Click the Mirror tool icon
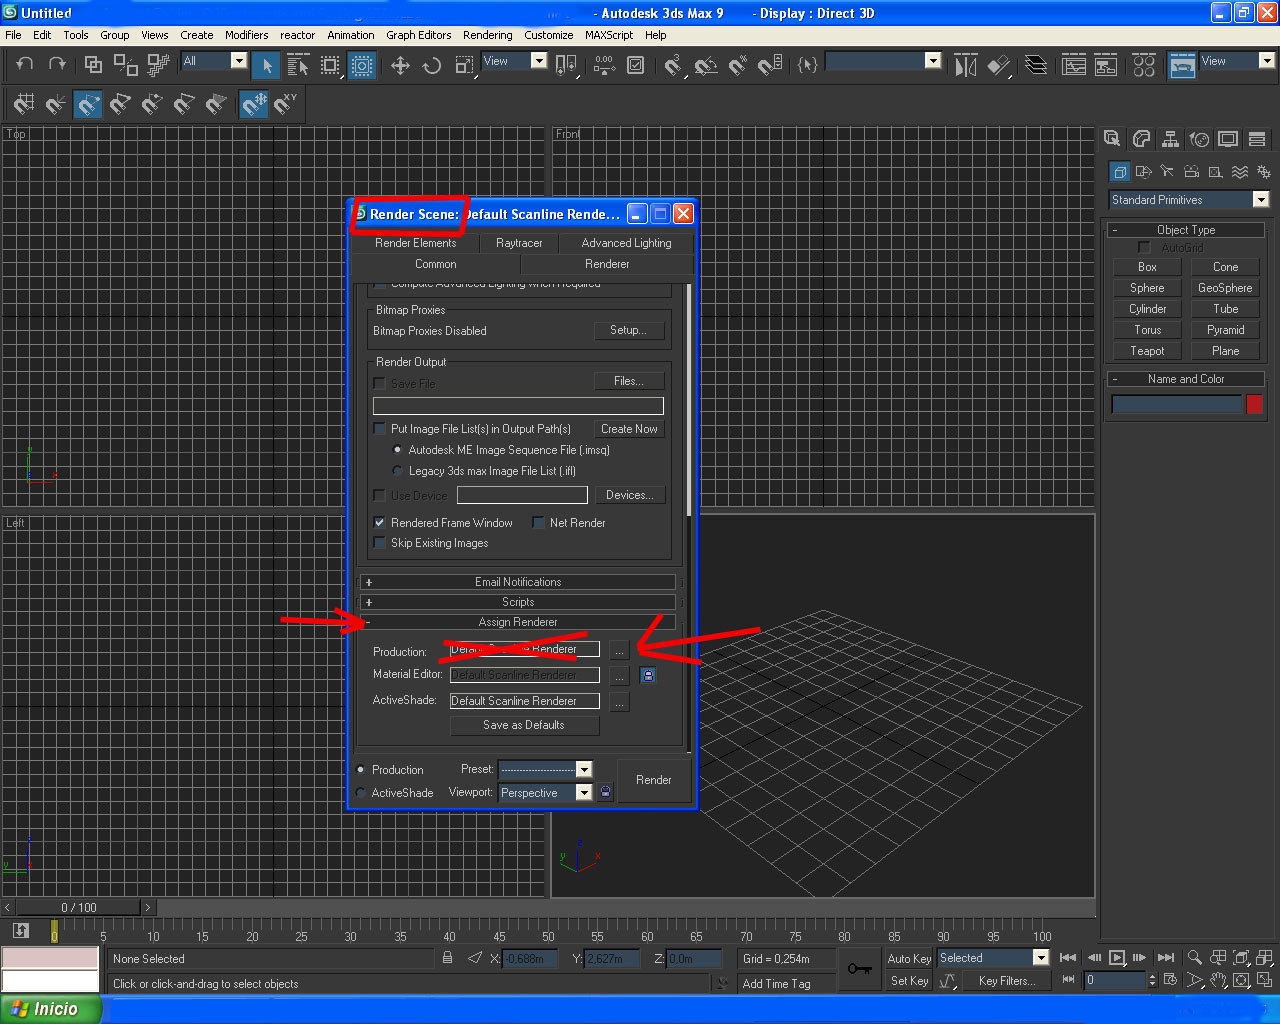This screenshot has height=1024, width=1280. coord(965,65)
